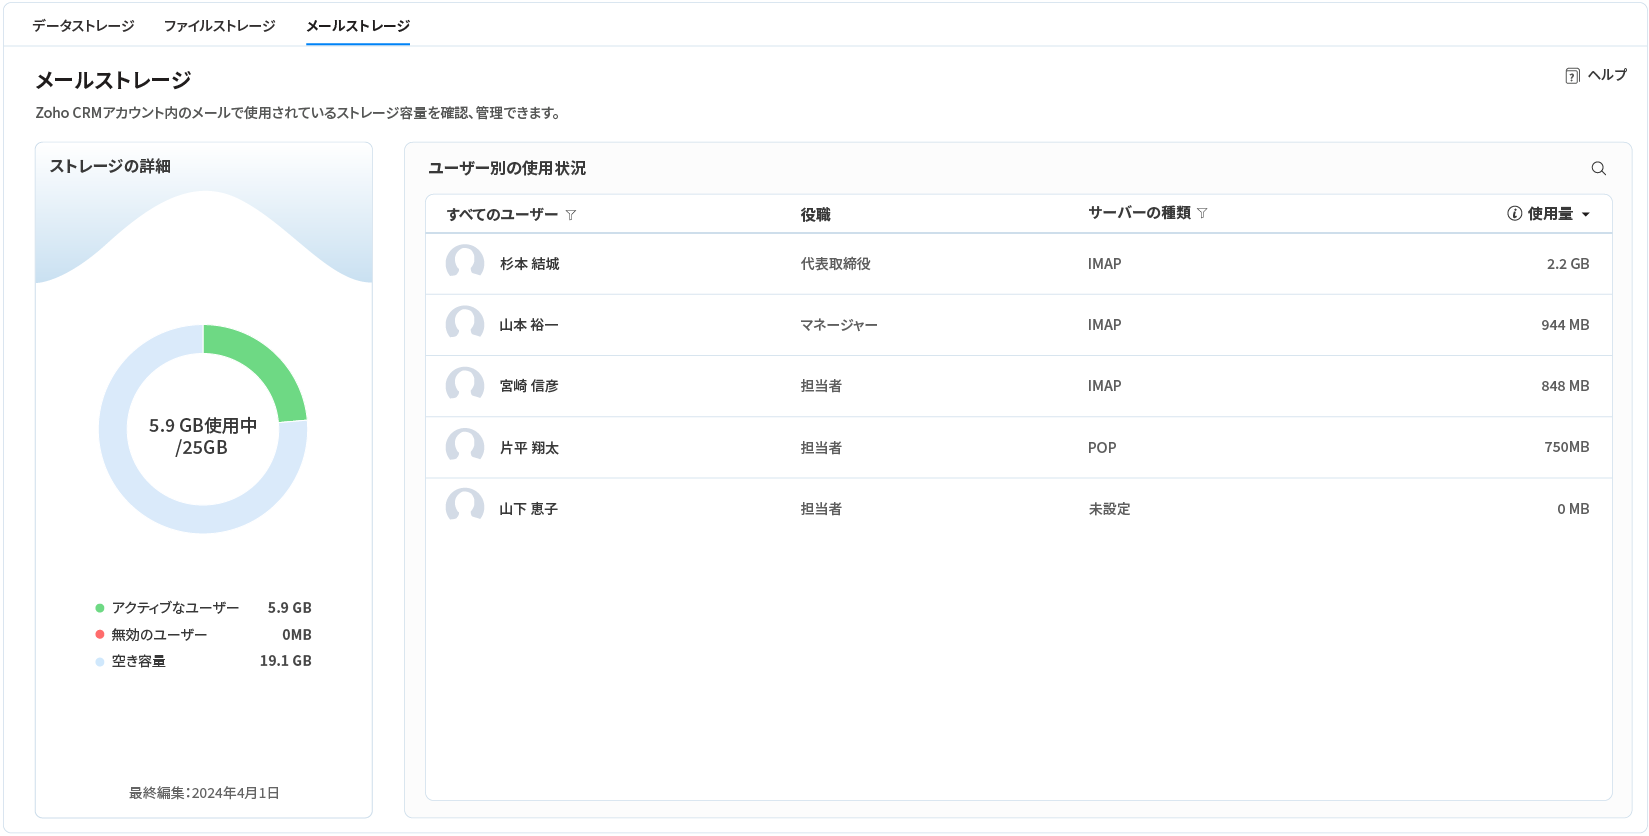This screenshot has width=1649, height=836.
Task: Click ストレージの詳細 panel heading
Action: [110, 166]
